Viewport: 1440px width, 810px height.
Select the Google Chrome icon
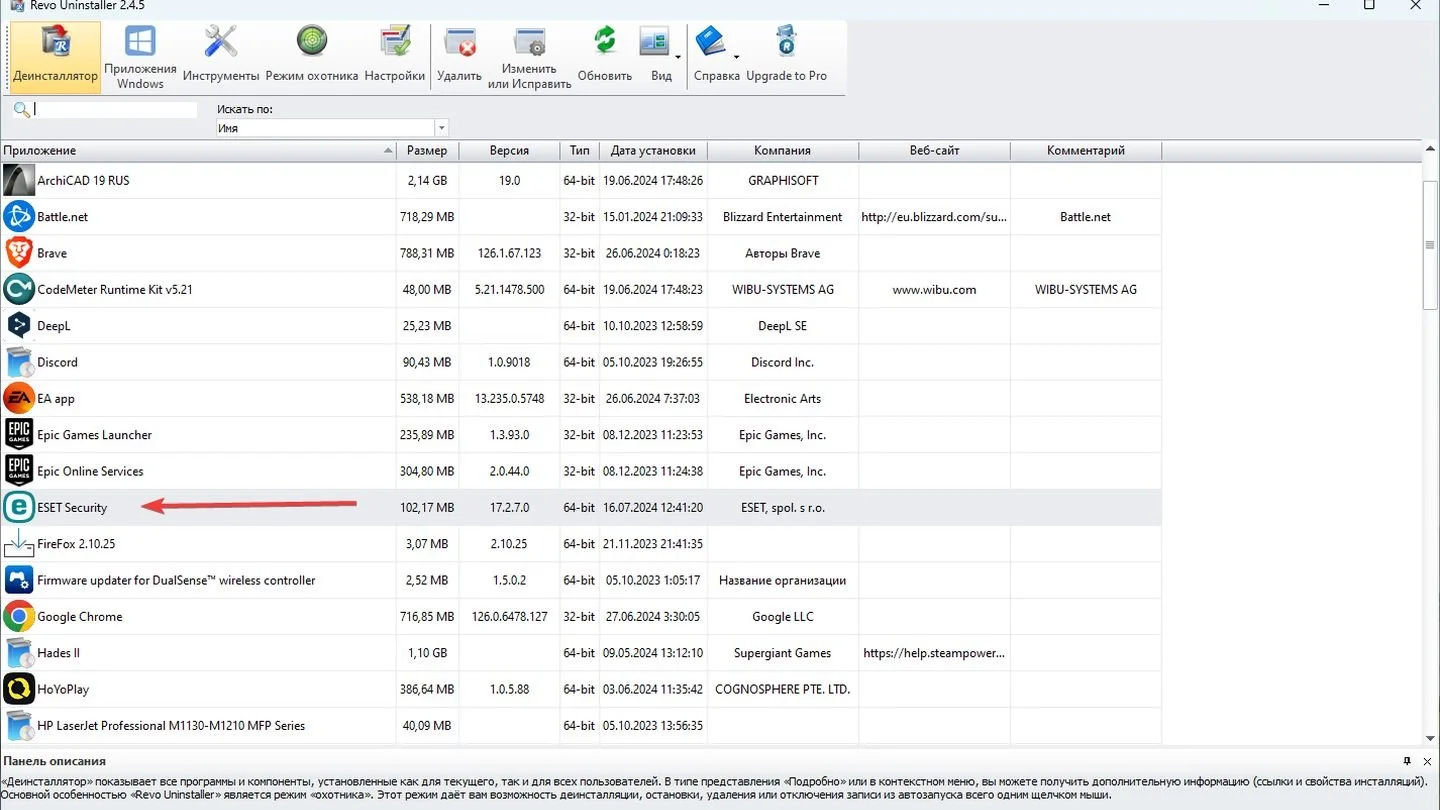point(19,617)
